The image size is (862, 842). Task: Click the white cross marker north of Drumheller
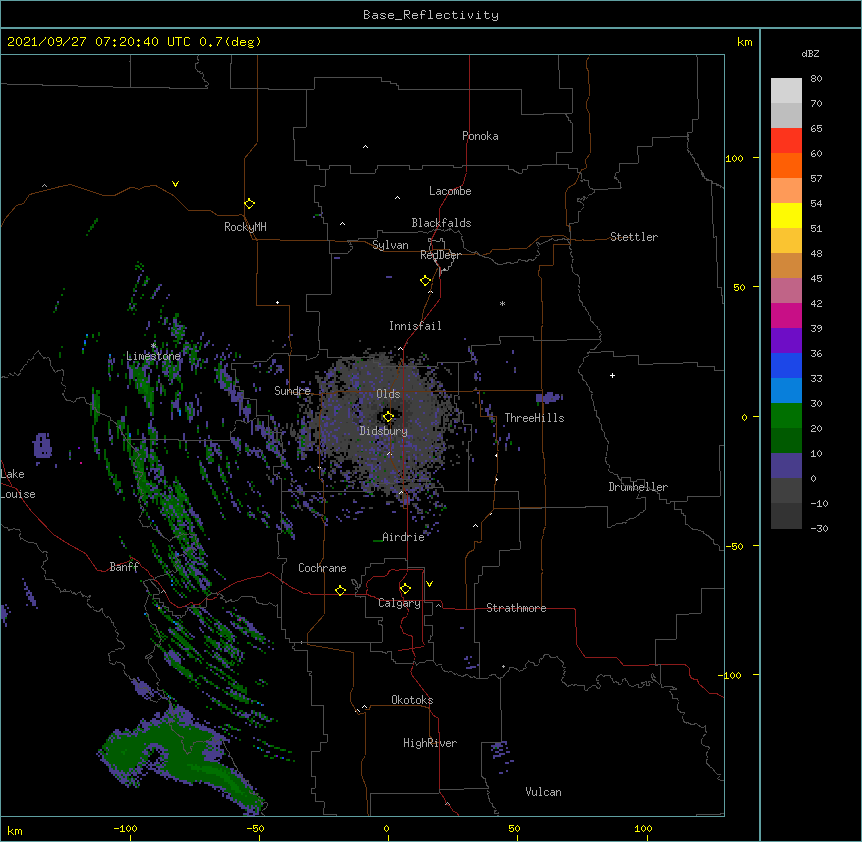coord(612,375)
